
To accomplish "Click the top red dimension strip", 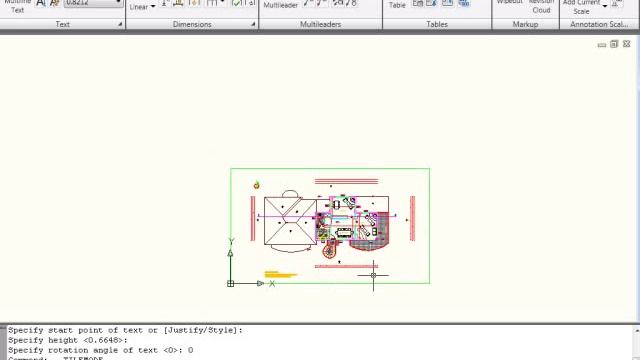I will 347,181.
